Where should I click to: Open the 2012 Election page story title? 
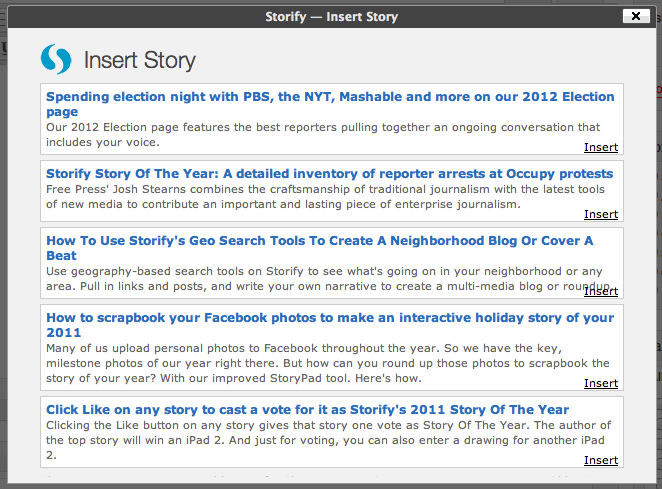click(x=330, y=104)
